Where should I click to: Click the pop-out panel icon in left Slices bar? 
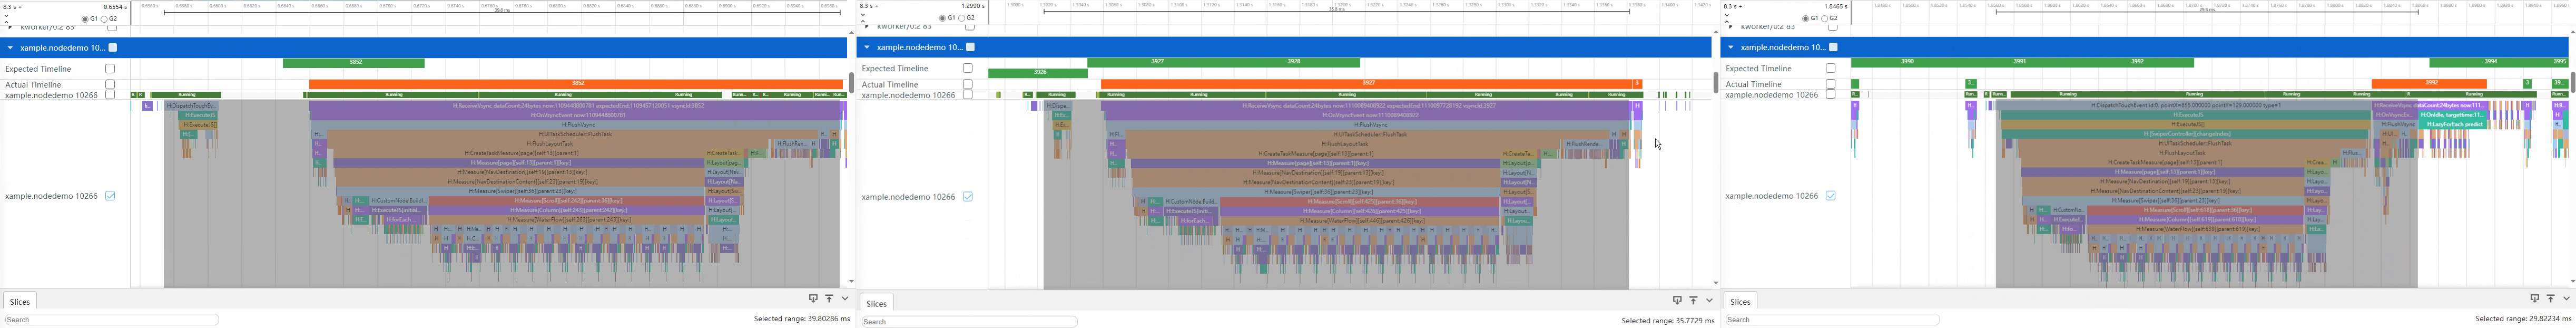click(x=813, y=298)
